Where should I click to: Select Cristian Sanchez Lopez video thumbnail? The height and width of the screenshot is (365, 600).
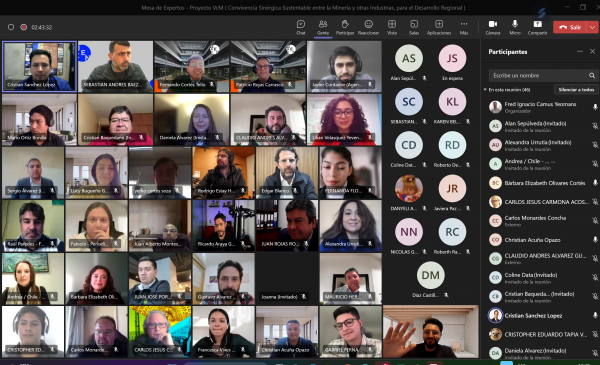click(39, 67)
